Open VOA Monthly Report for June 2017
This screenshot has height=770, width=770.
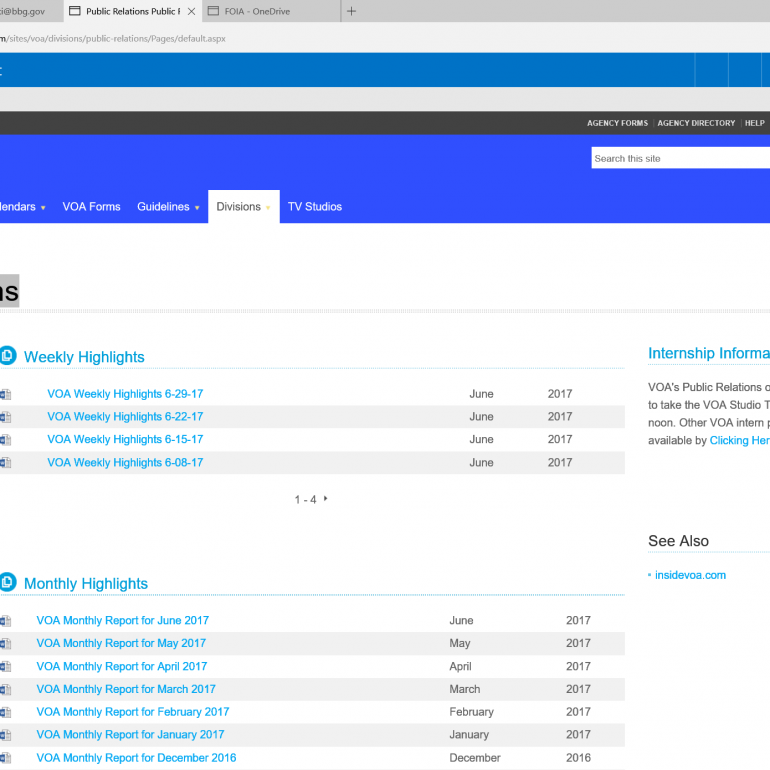[x=123, y=620]
